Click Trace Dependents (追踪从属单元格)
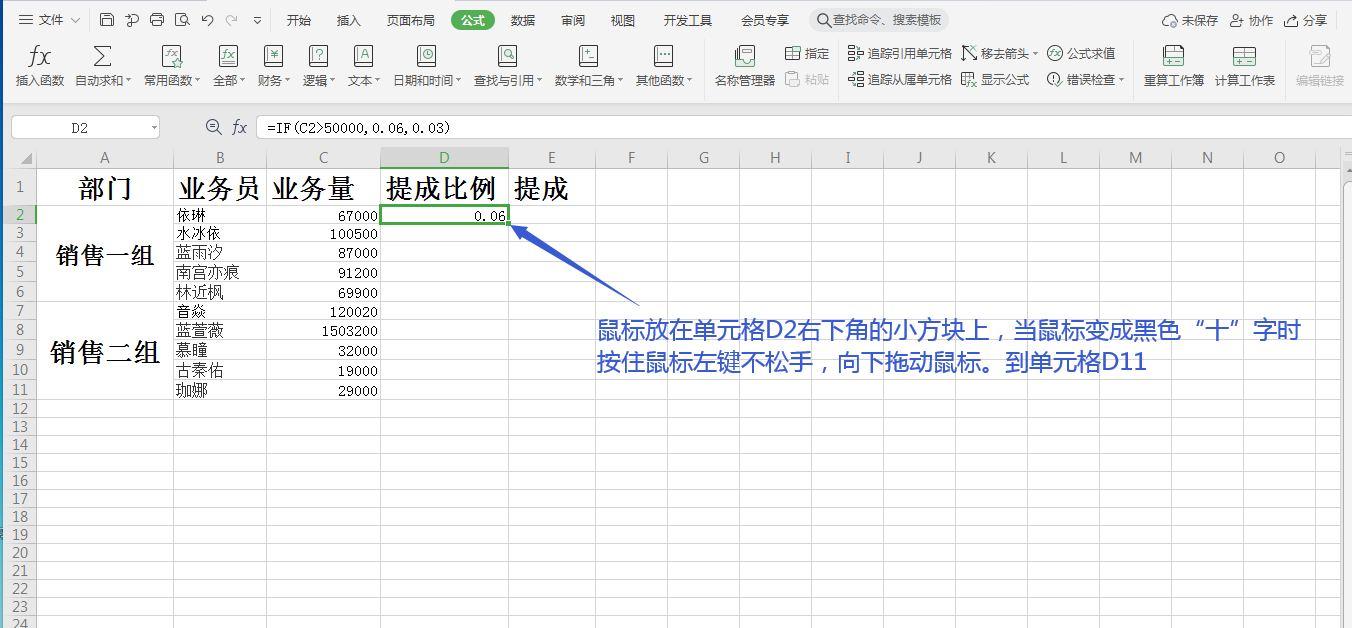 coord(900,80)
